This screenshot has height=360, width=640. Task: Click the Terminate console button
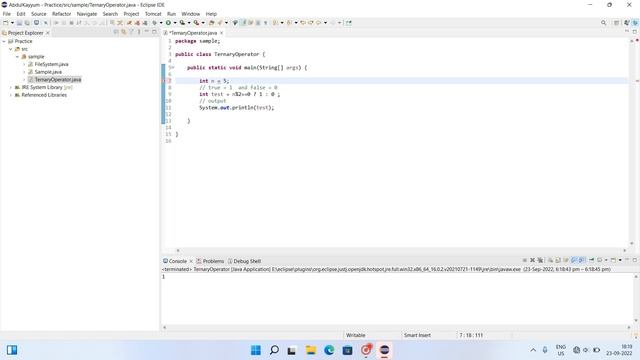point(525,260)
